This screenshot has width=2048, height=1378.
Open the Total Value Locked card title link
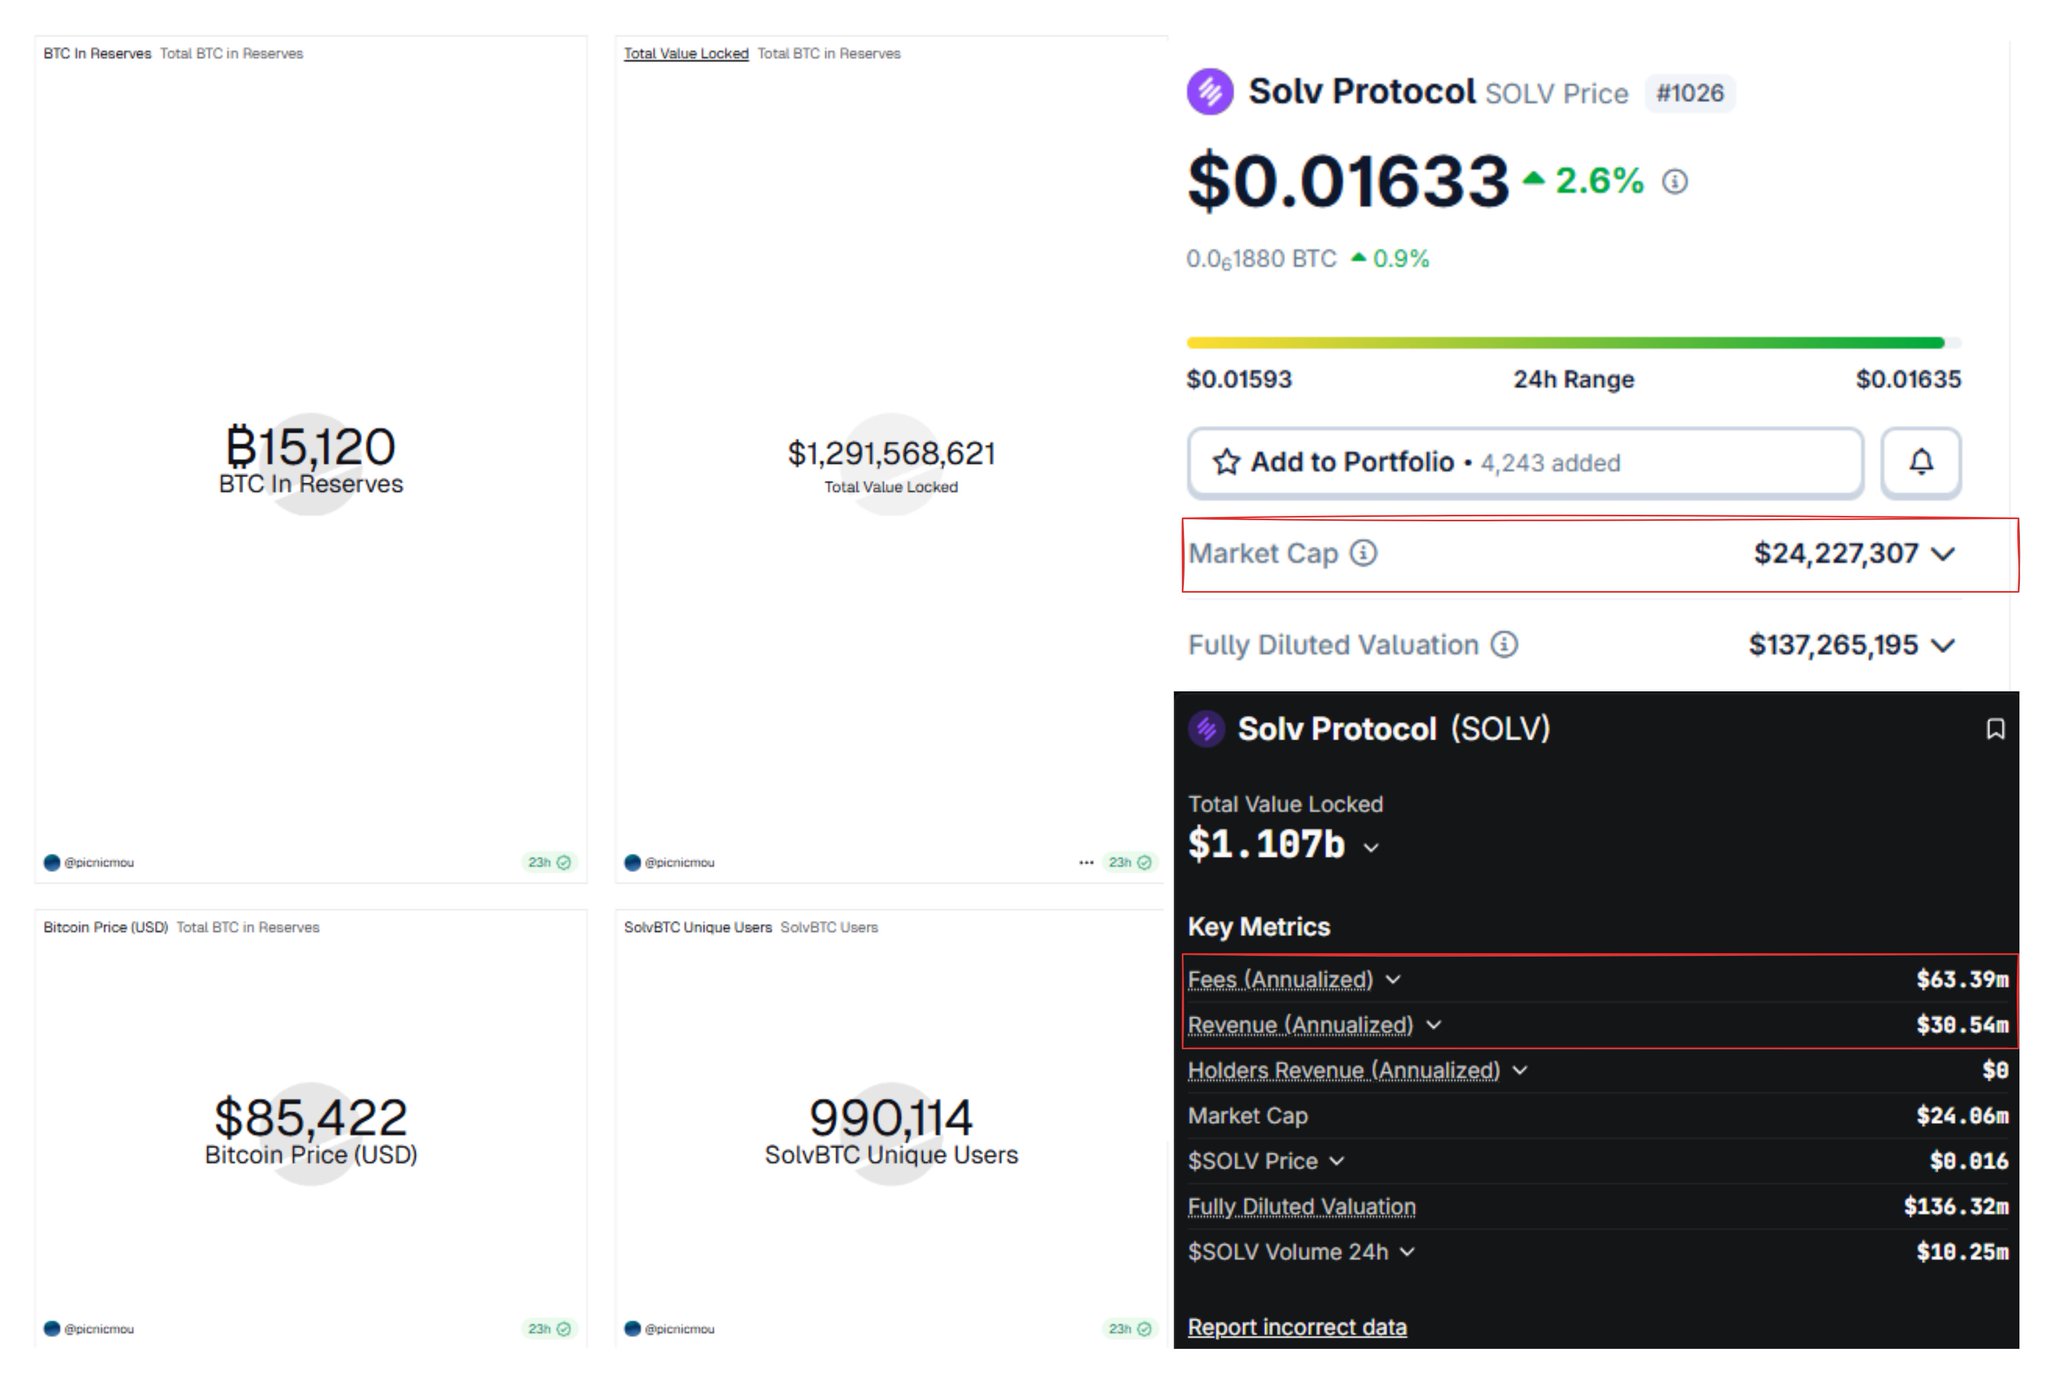click(686, 54)
